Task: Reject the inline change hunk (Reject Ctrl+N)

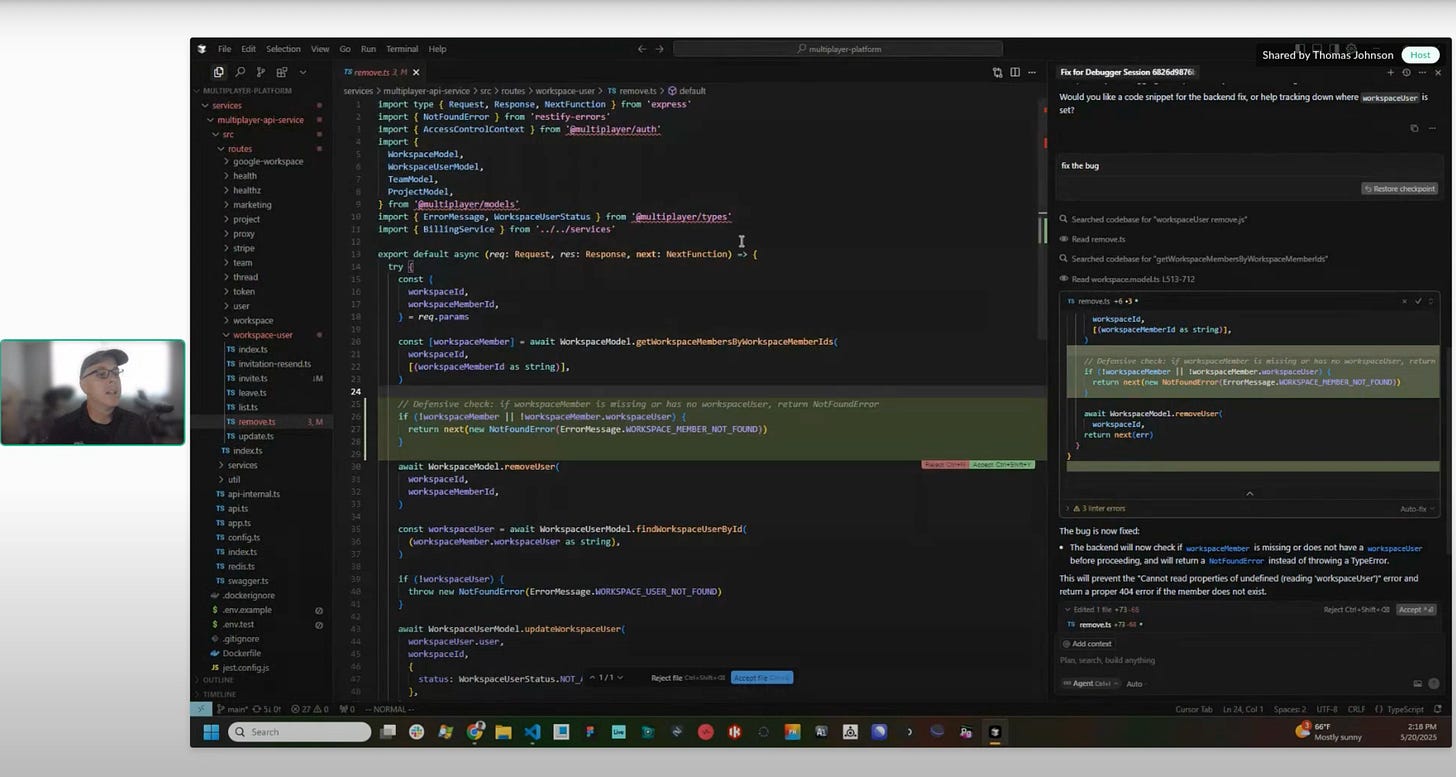Action: pyautogui.click(x=945, y=465)
